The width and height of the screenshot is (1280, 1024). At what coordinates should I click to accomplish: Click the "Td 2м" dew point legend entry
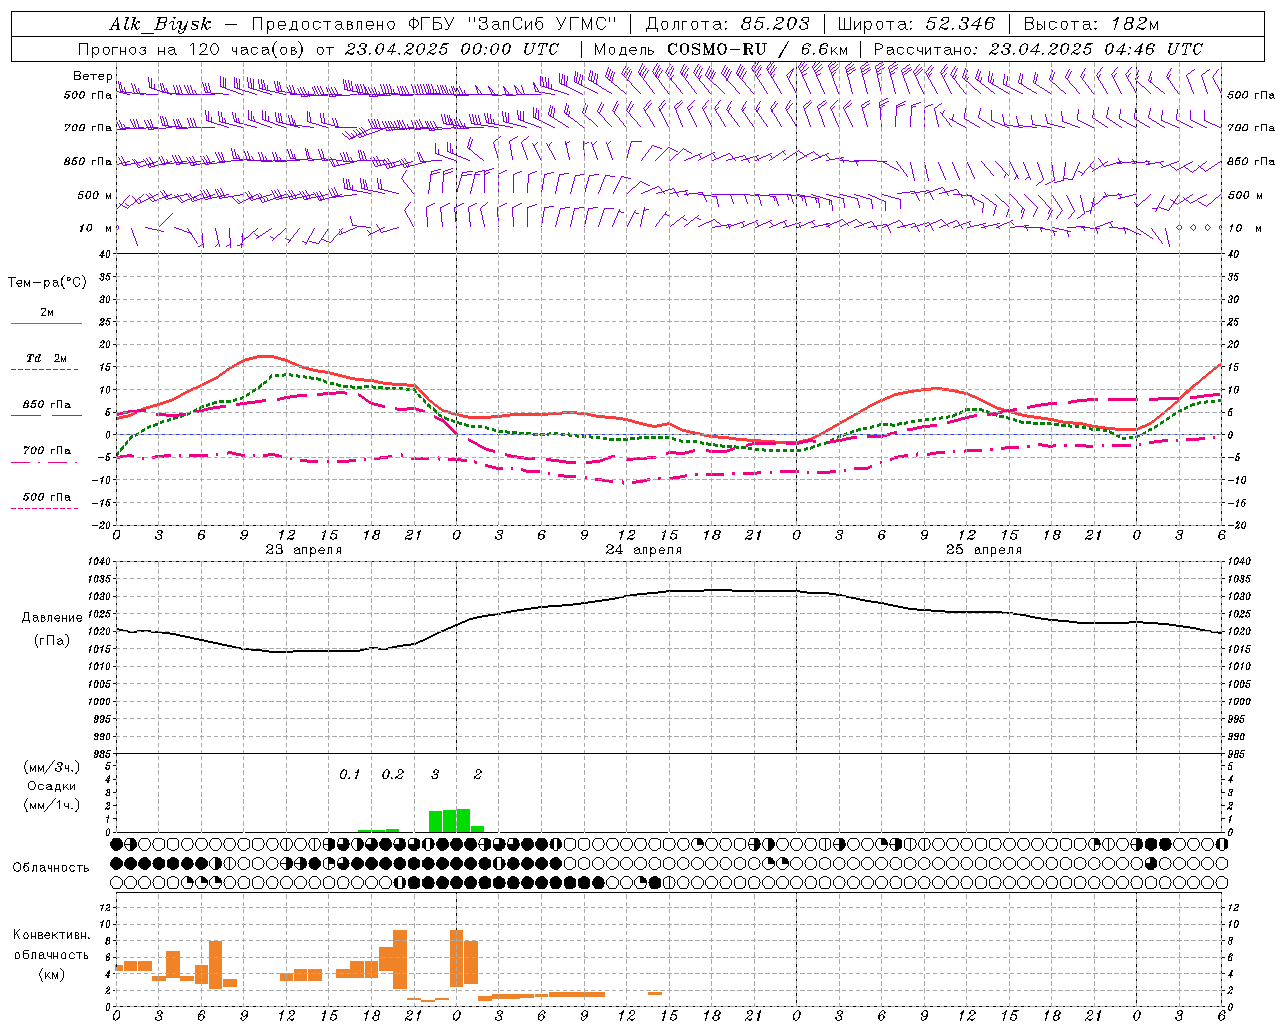pyautogui.click(x=46, y=358)
